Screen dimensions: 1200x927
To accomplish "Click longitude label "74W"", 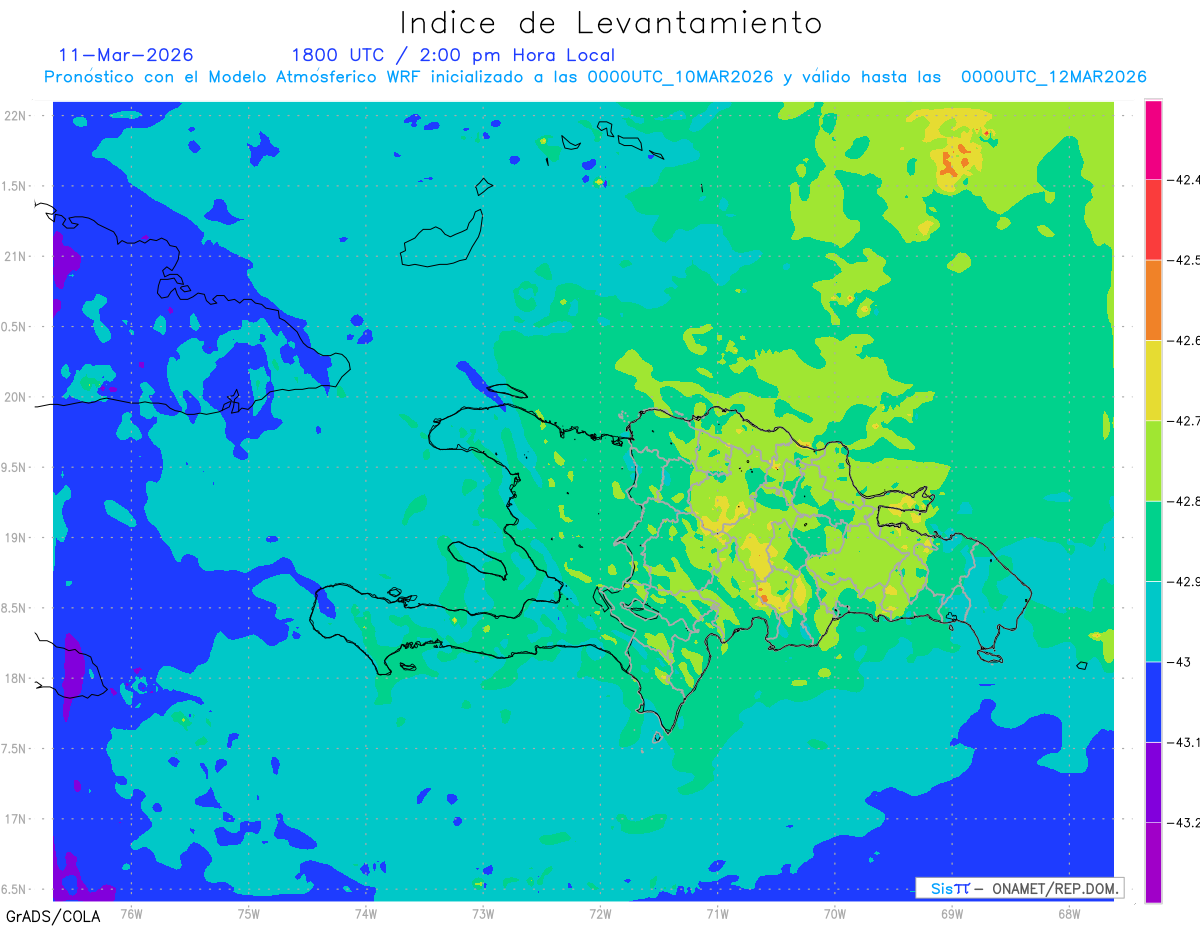I will click(366, 914).
